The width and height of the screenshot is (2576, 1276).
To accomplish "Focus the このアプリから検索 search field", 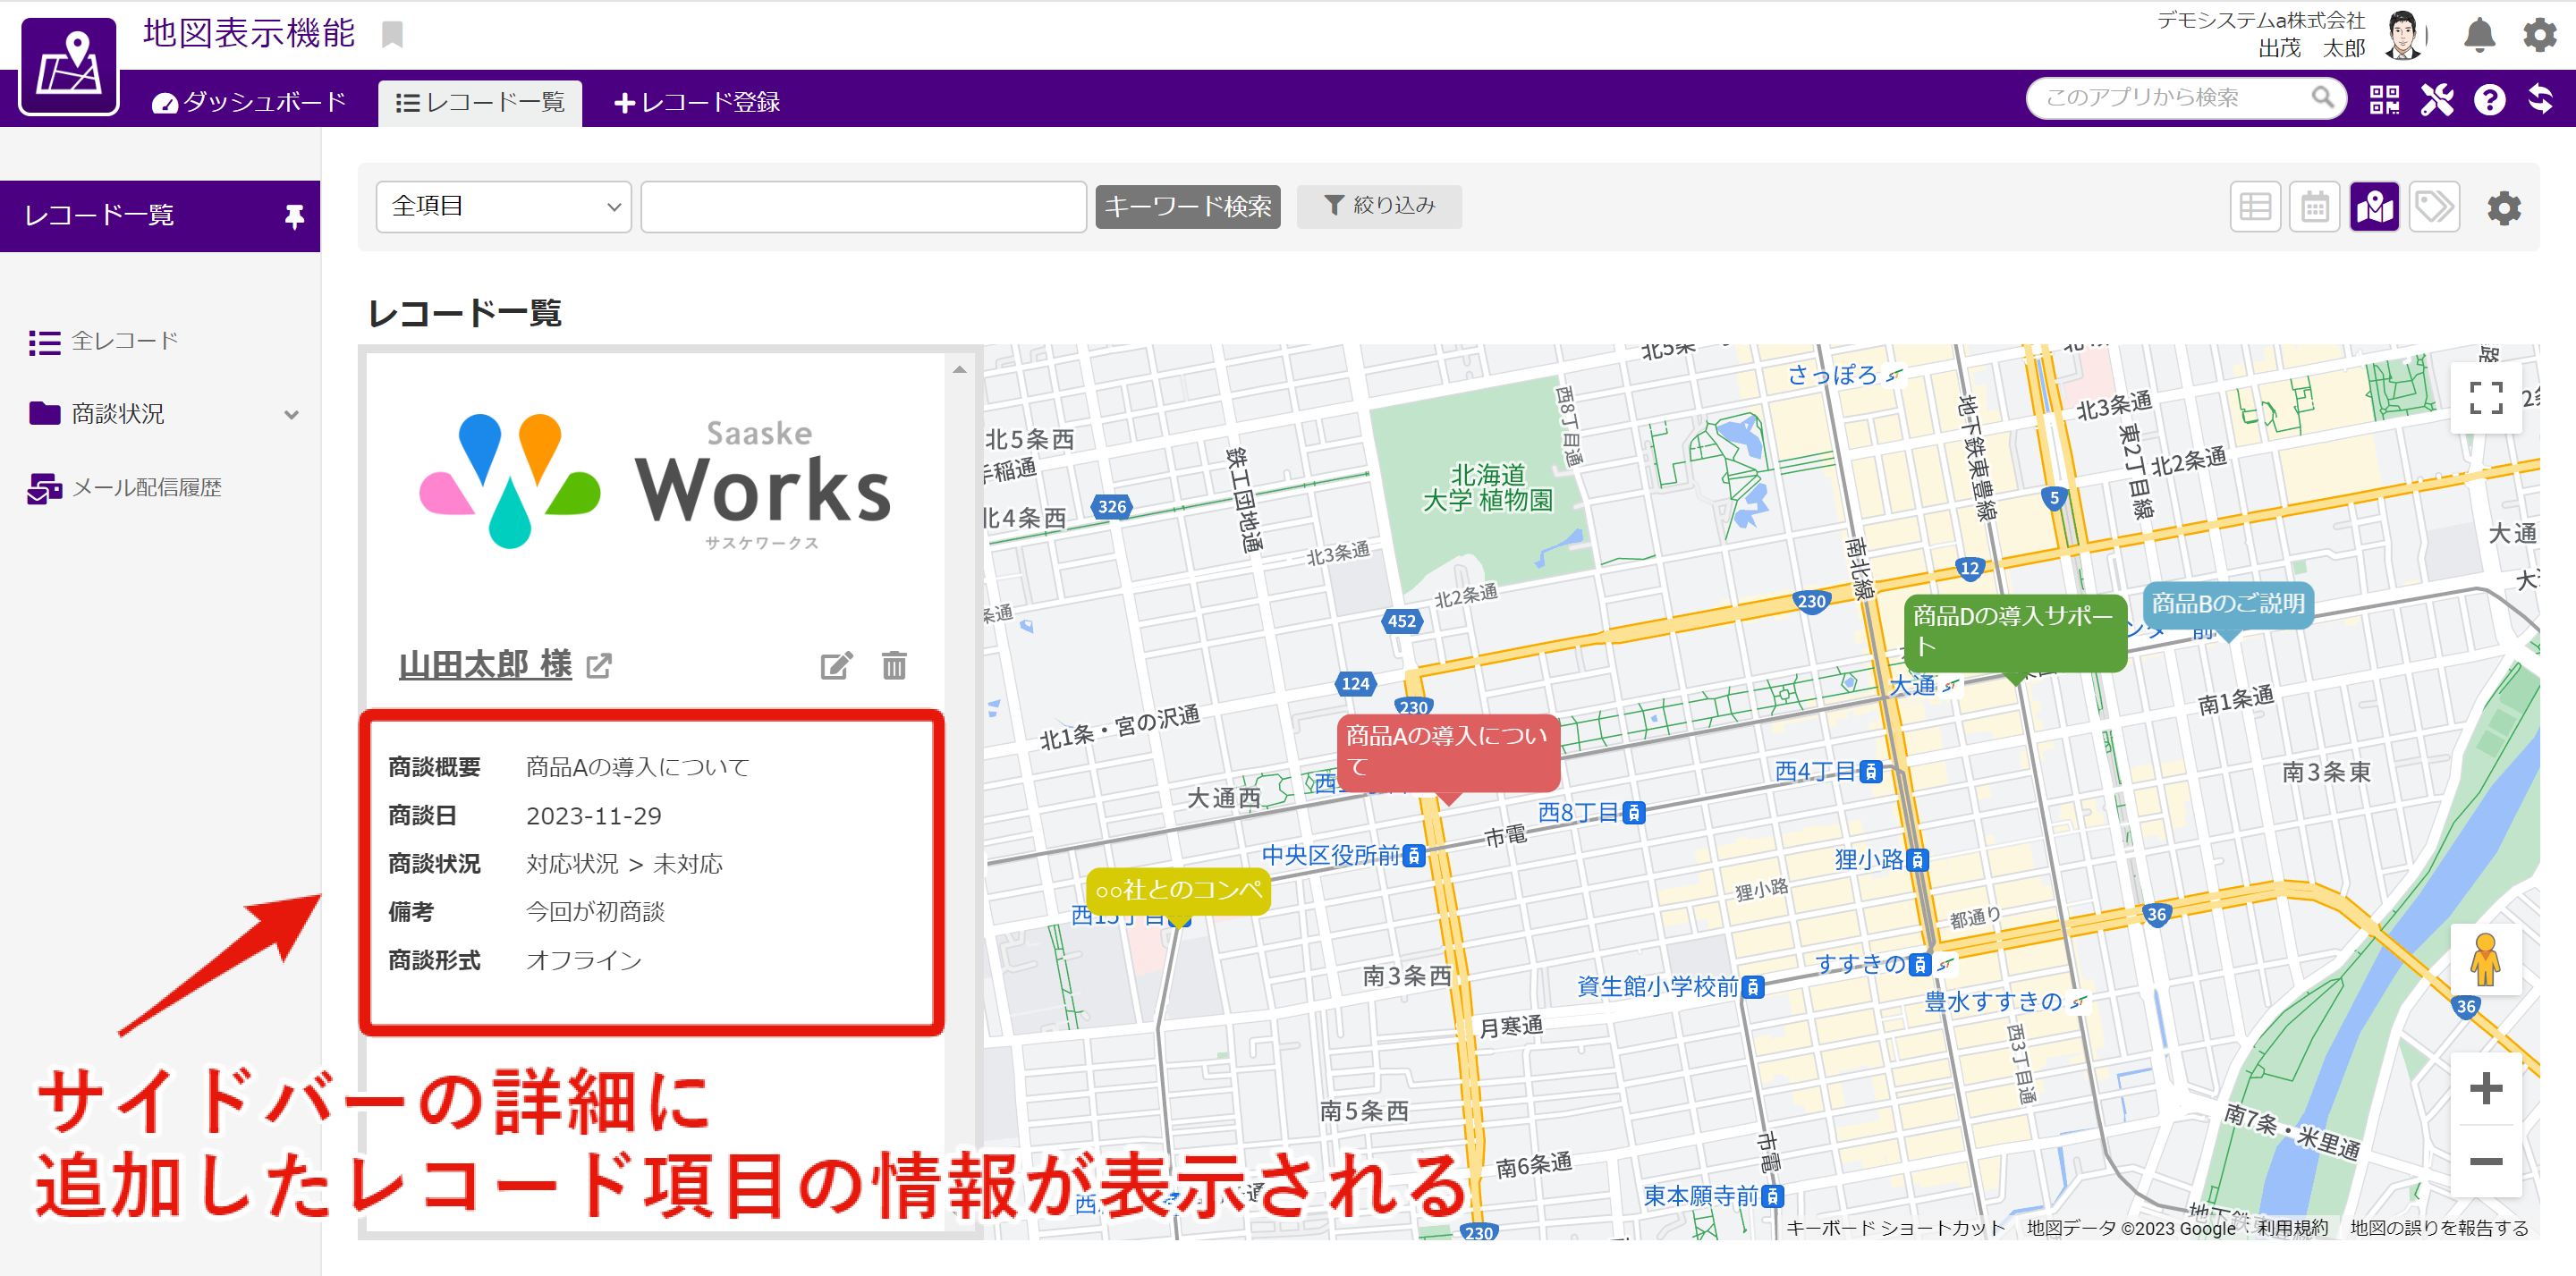I will [2170, 98].
